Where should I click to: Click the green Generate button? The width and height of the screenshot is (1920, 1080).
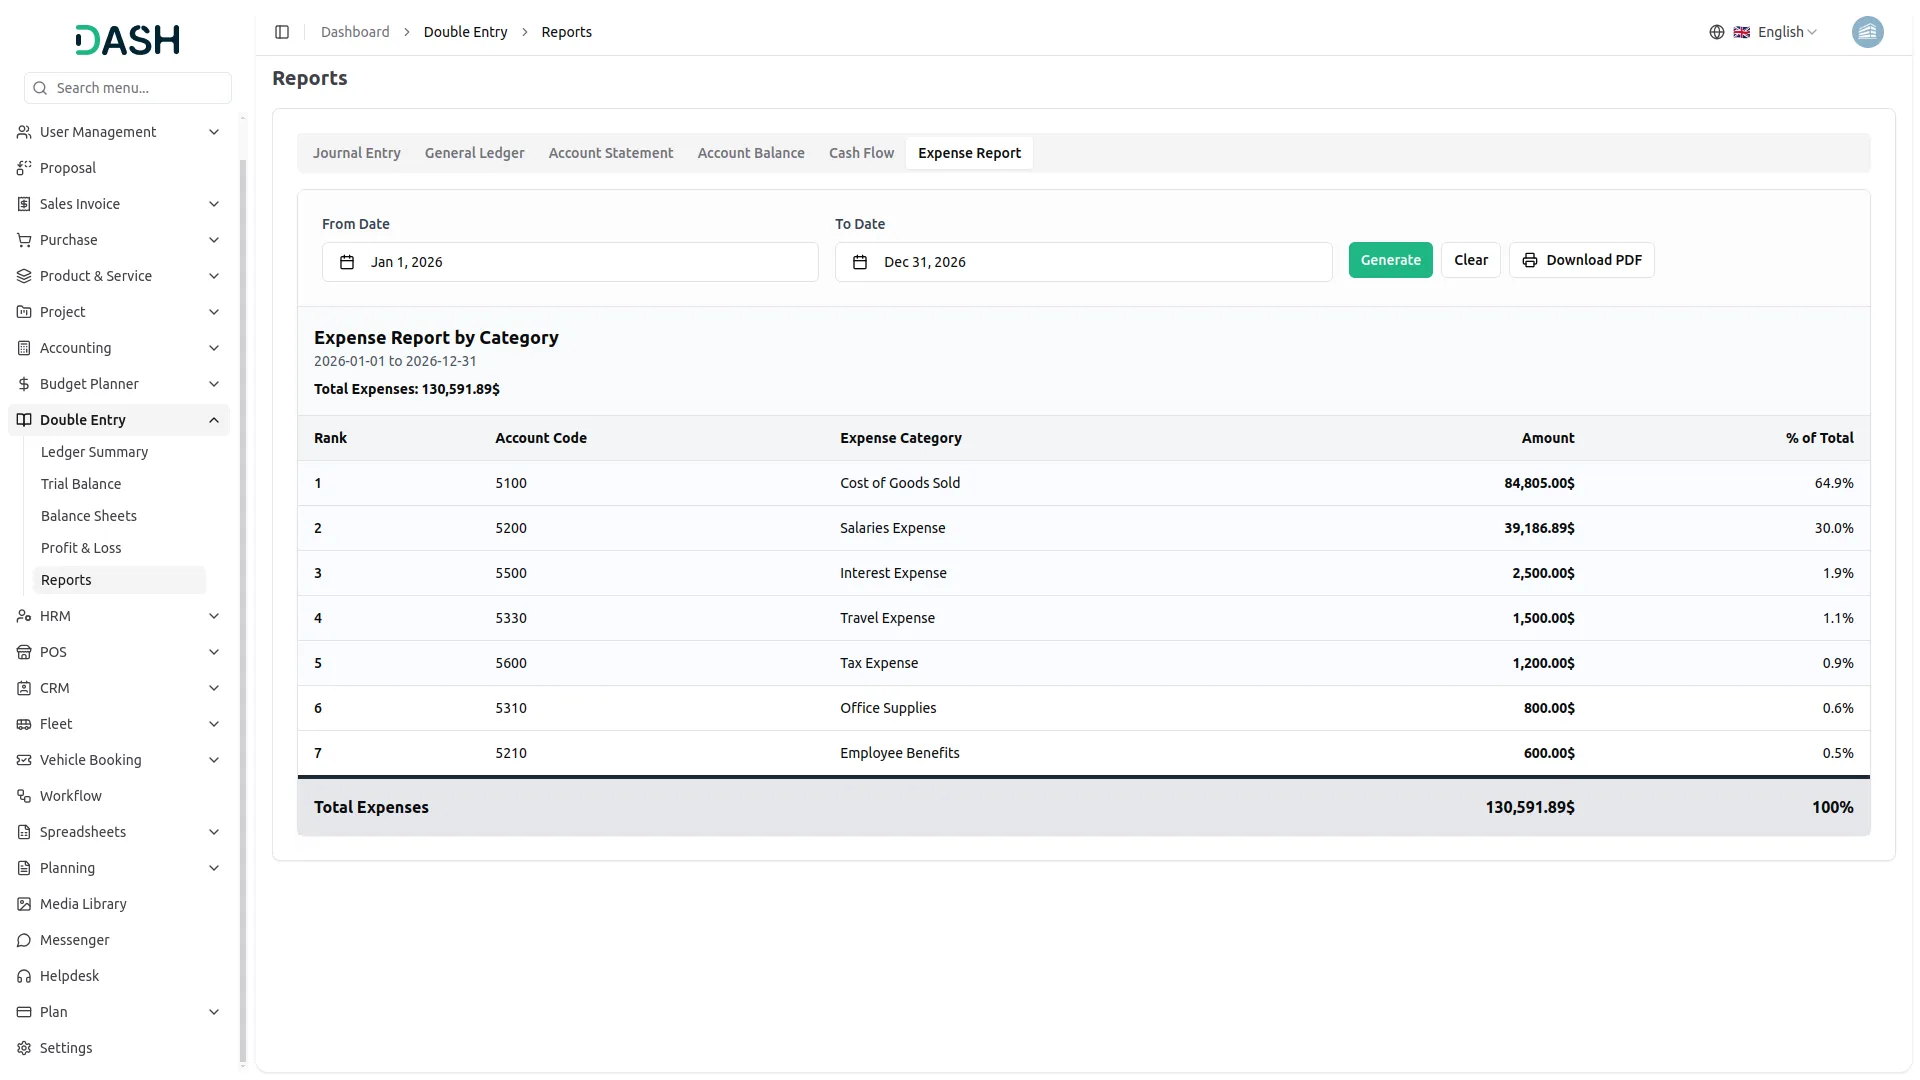pos(1390,260)
